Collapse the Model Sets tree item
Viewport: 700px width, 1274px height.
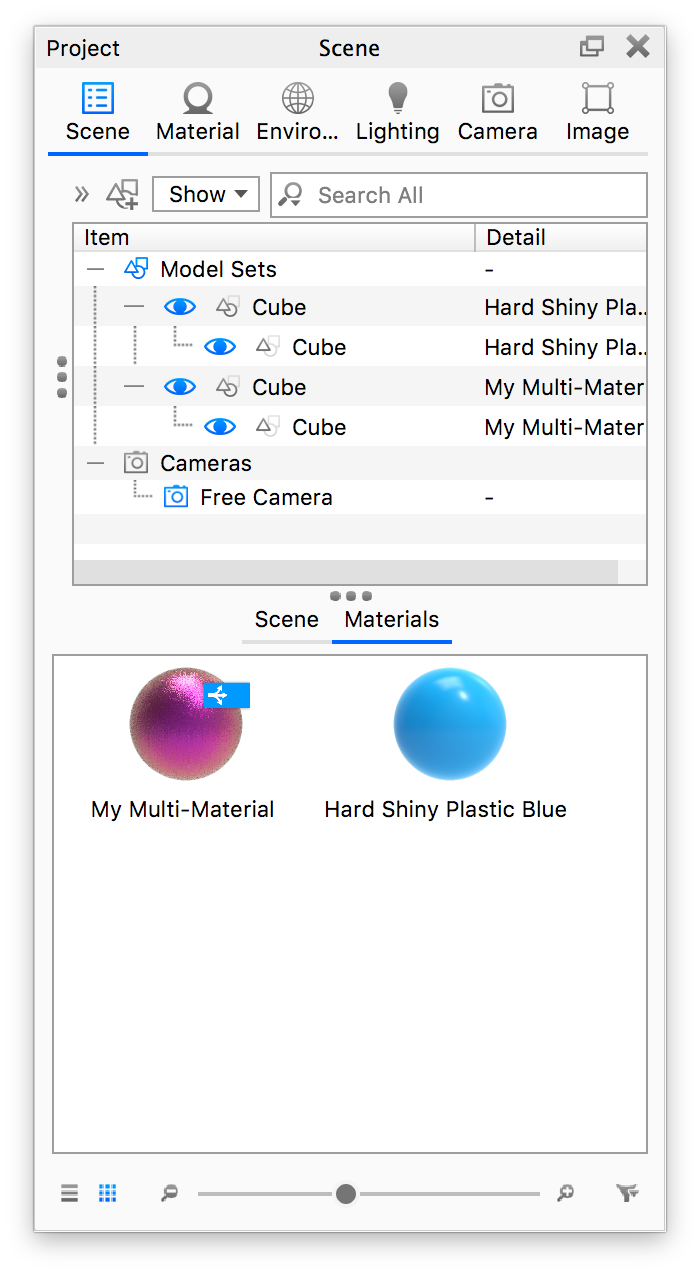(x=96, y=268)
